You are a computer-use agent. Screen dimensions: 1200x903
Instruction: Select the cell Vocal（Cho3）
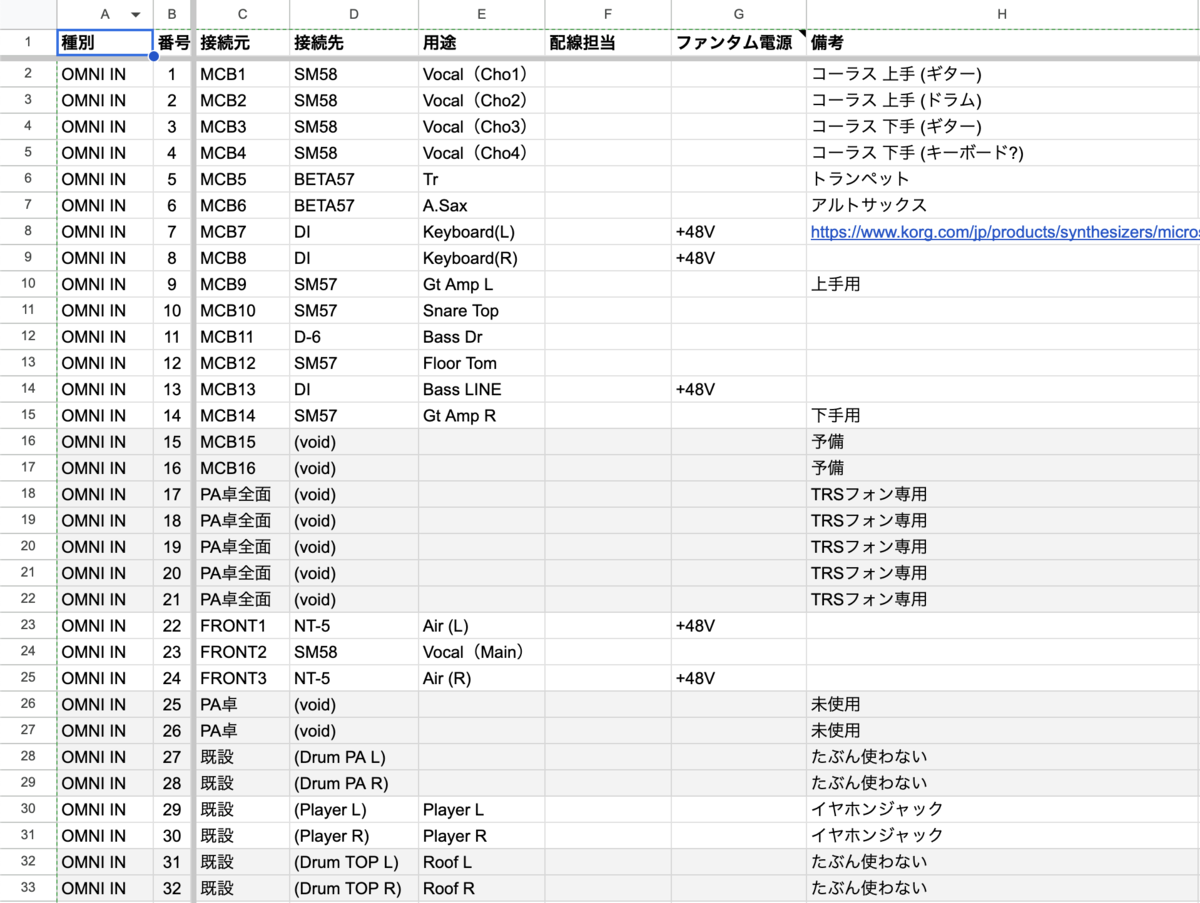482,127
